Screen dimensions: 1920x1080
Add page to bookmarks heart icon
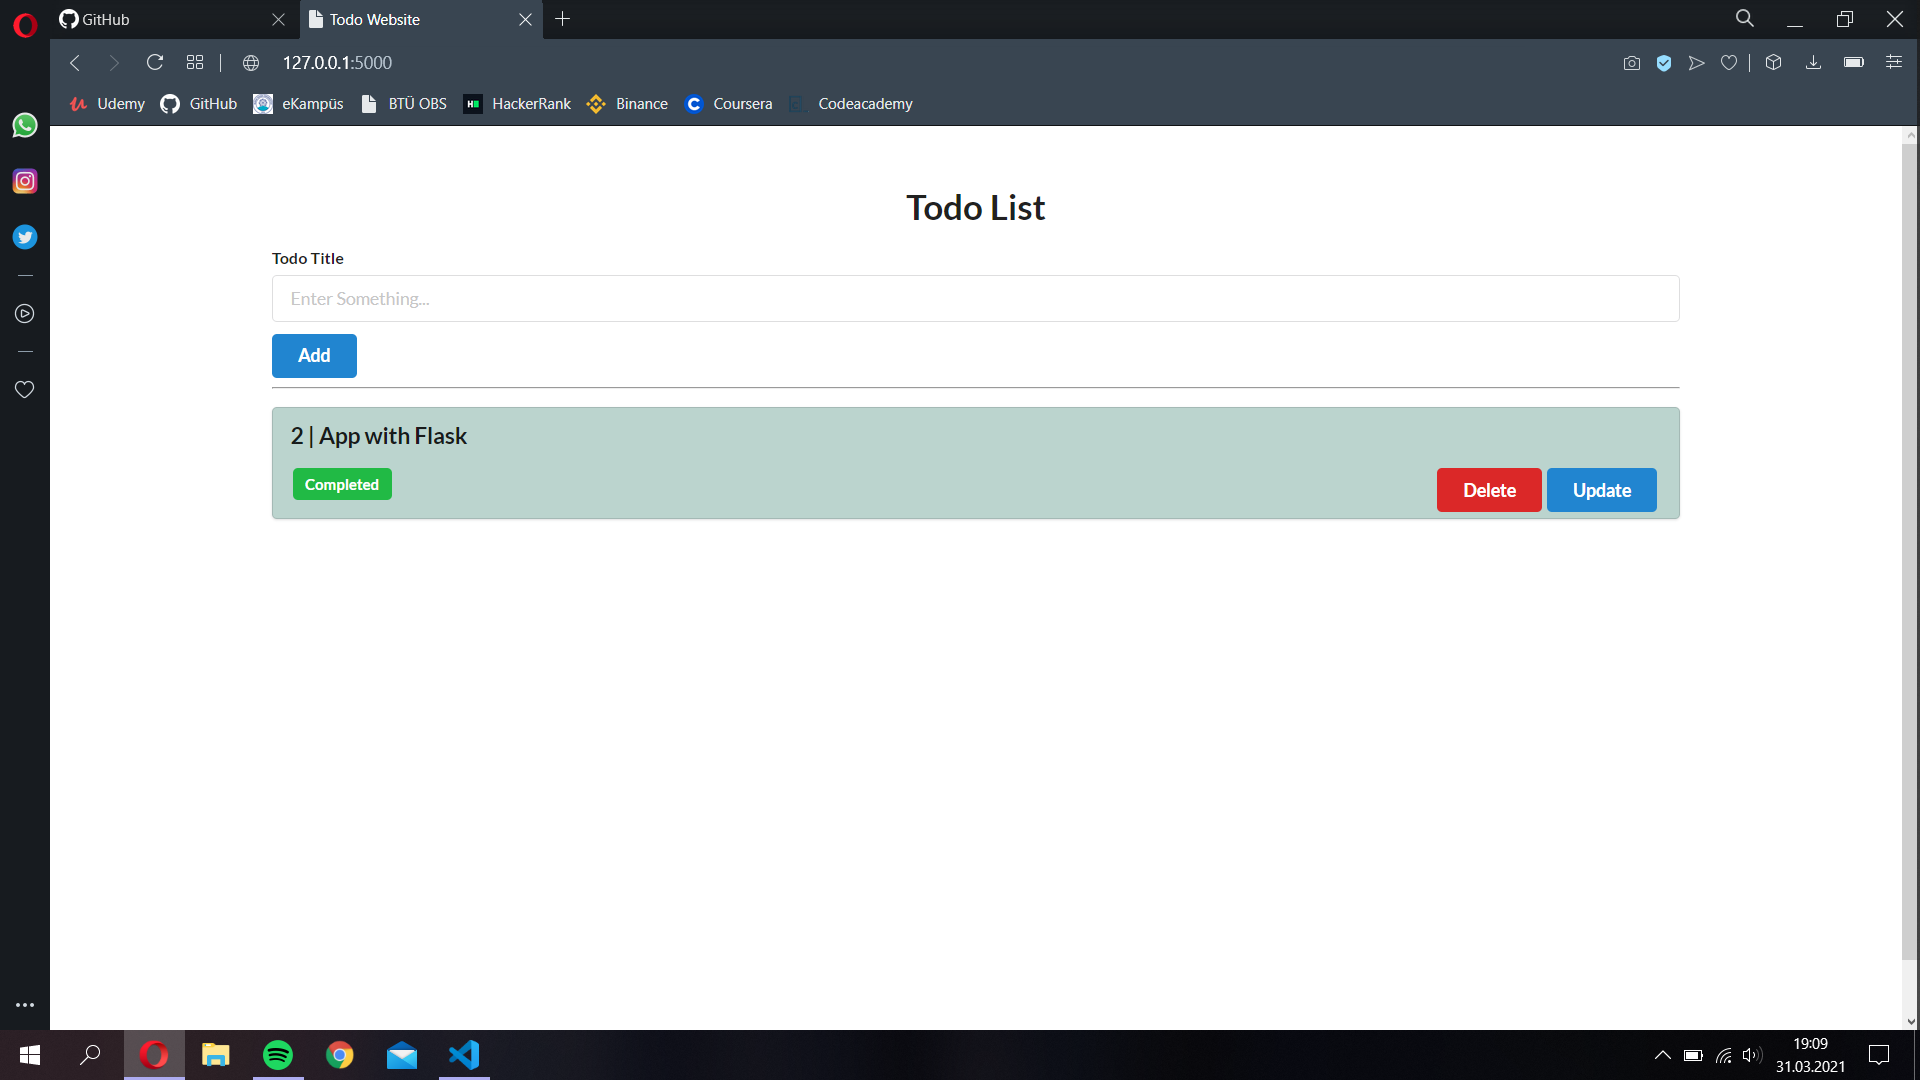(1729, 63)
